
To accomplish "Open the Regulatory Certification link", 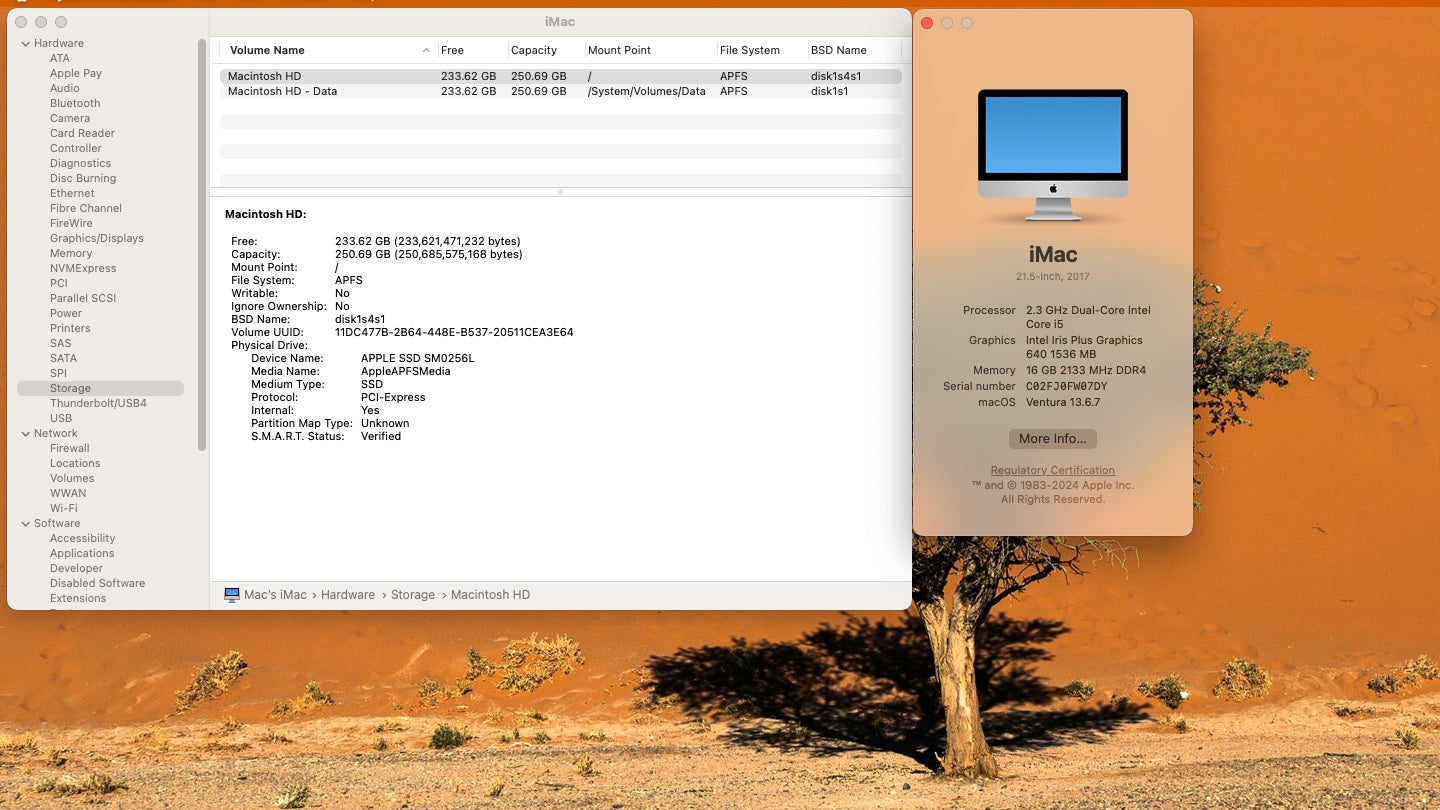I will coord(1052,470).
